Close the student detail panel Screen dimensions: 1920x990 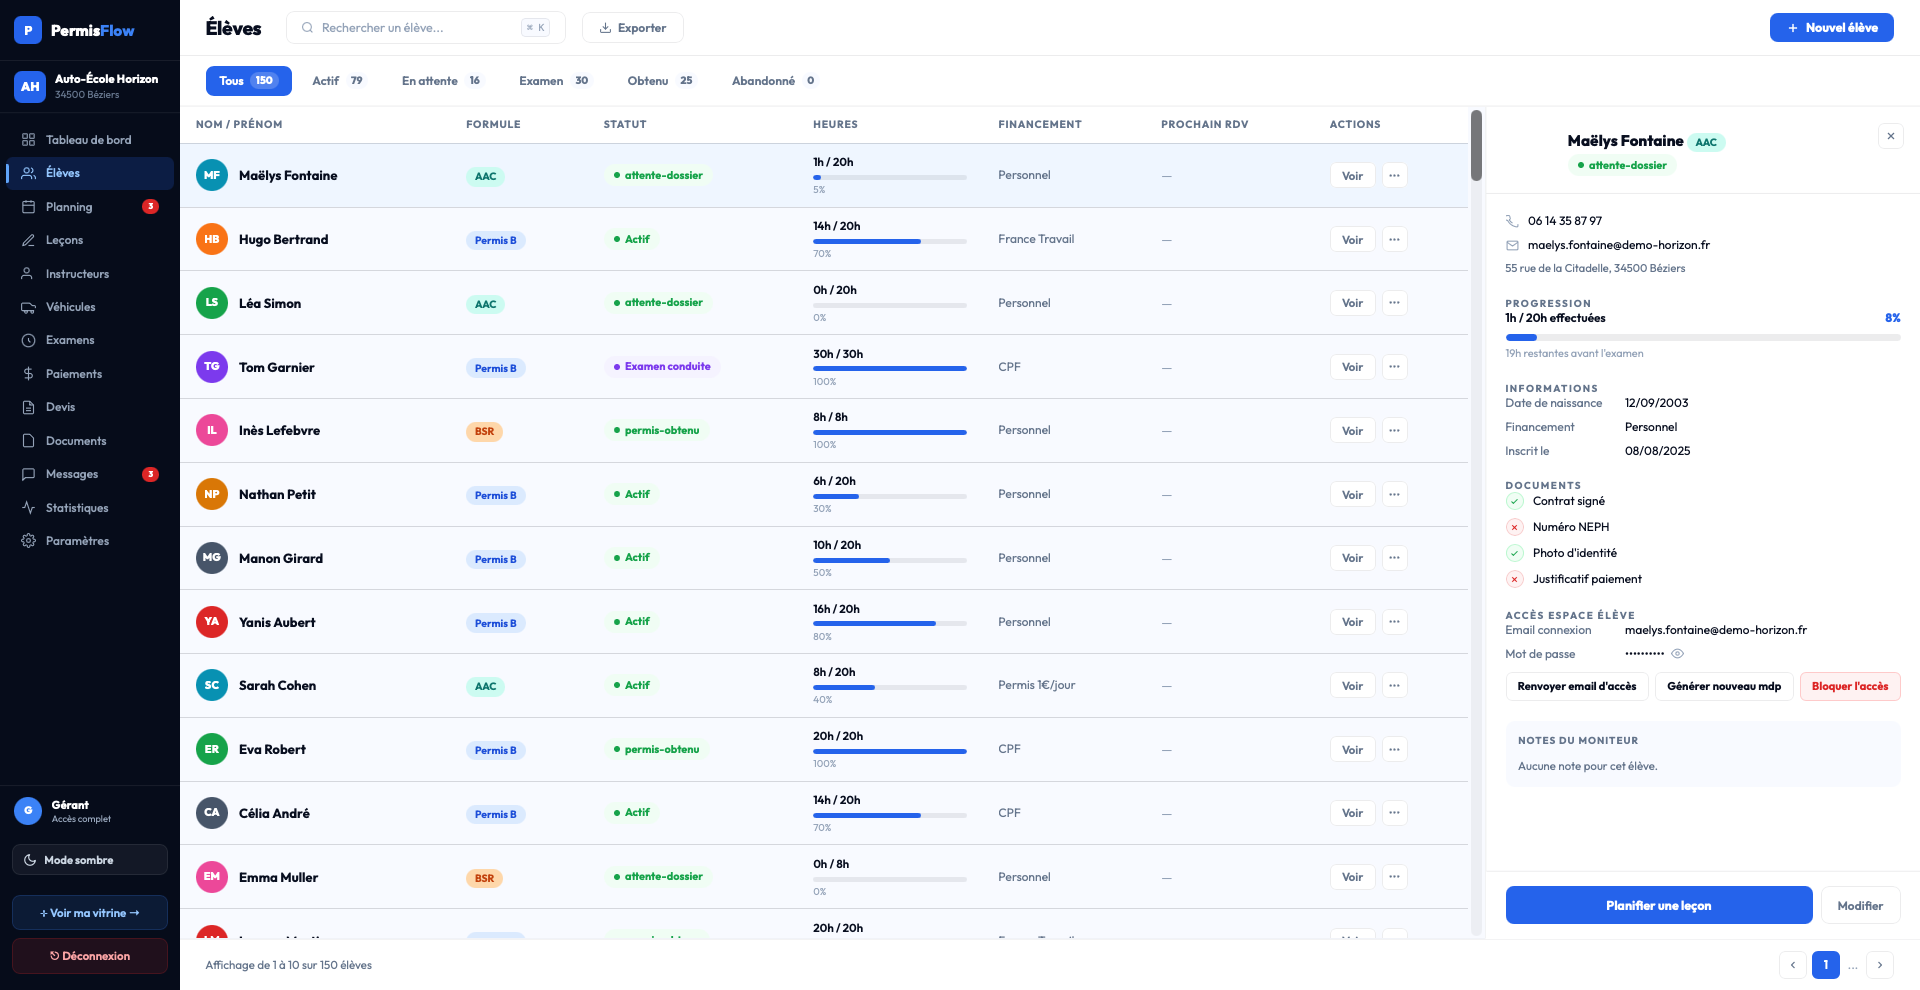(x=1890, y=136)
